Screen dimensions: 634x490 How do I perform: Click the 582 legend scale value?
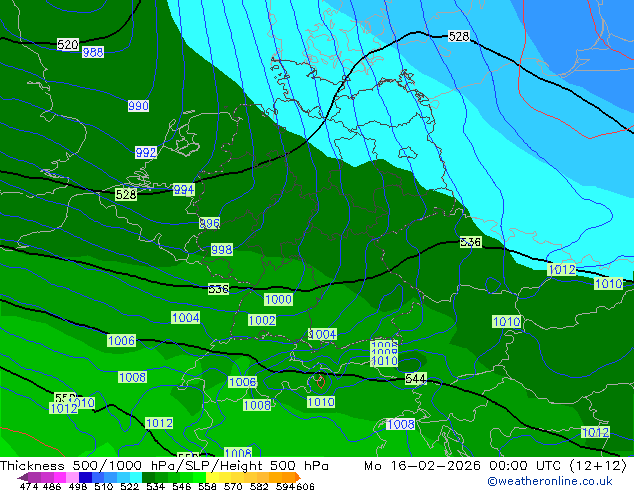pos(259,486)
